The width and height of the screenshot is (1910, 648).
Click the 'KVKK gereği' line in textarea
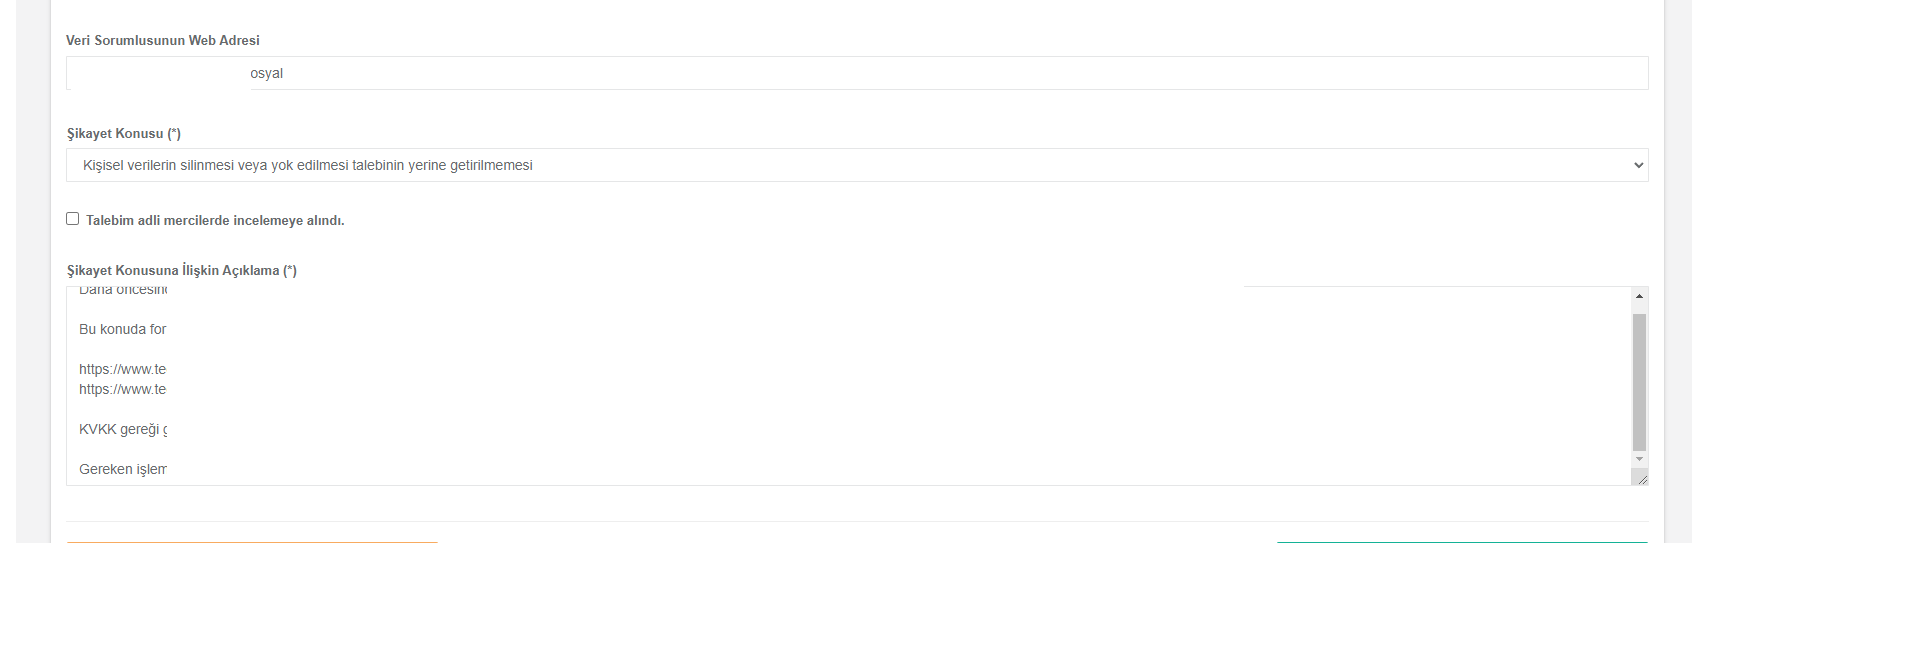click(x=122, y=429)
